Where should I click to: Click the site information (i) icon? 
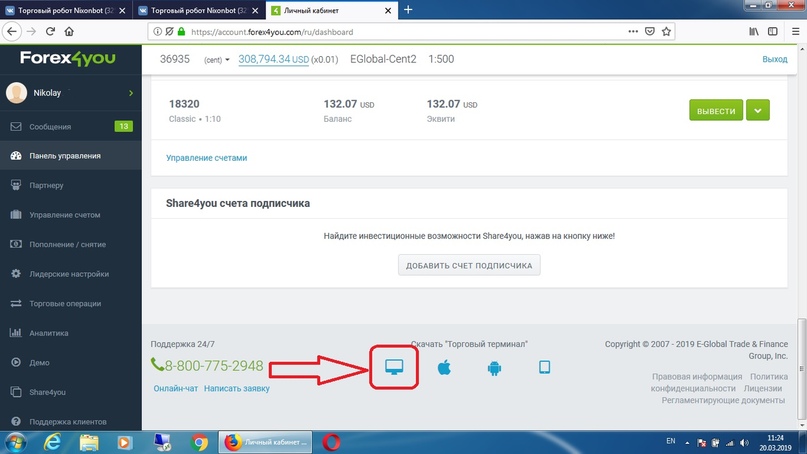157,31
